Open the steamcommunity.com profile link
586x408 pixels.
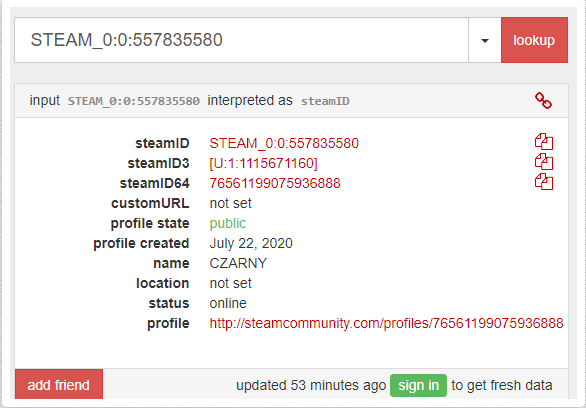386,323
